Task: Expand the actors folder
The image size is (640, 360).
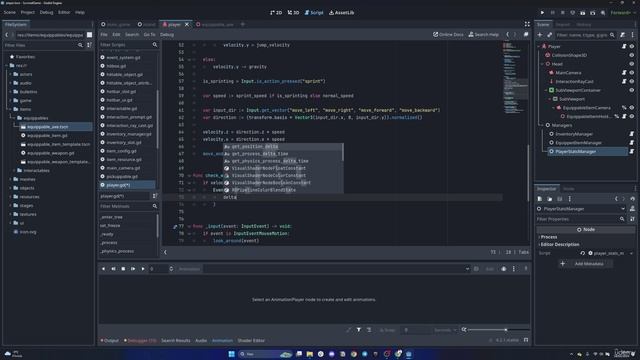Action: (11, 74)
